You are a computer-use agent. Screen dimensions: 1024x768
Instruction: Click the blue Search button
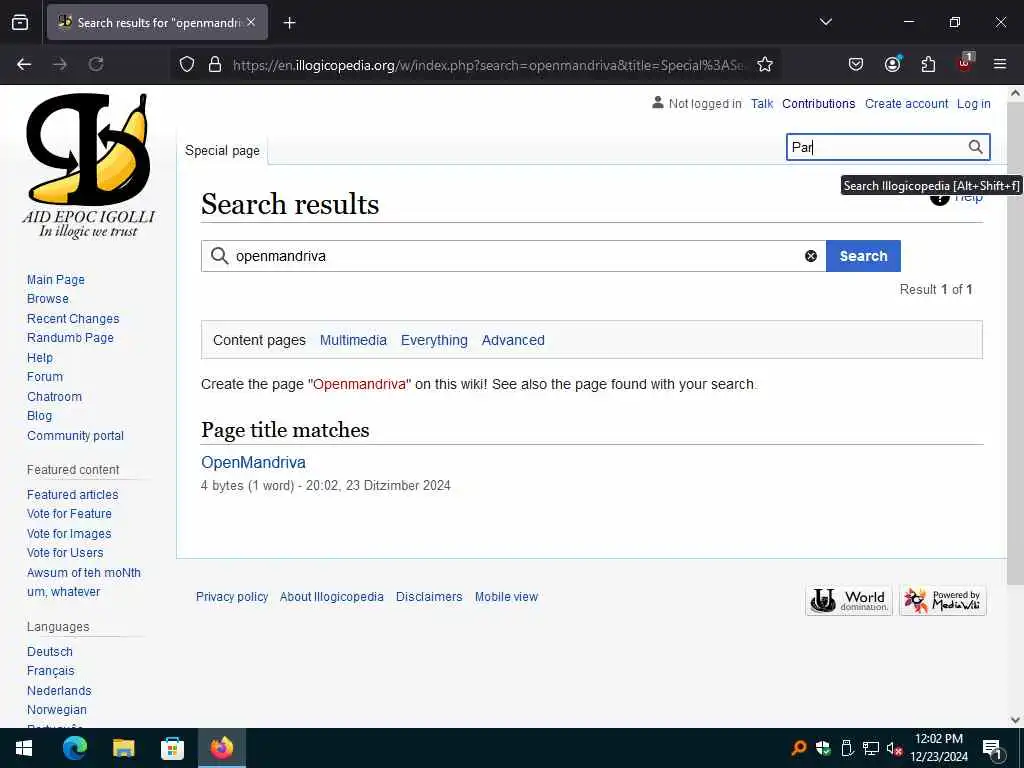863,256
